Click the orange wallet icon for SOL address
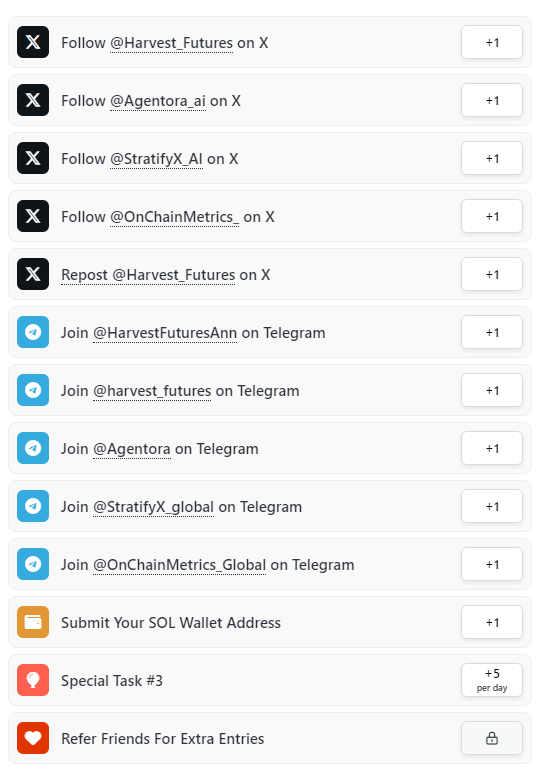This screenshot has height=770, width=540. (x=33, y=622)
